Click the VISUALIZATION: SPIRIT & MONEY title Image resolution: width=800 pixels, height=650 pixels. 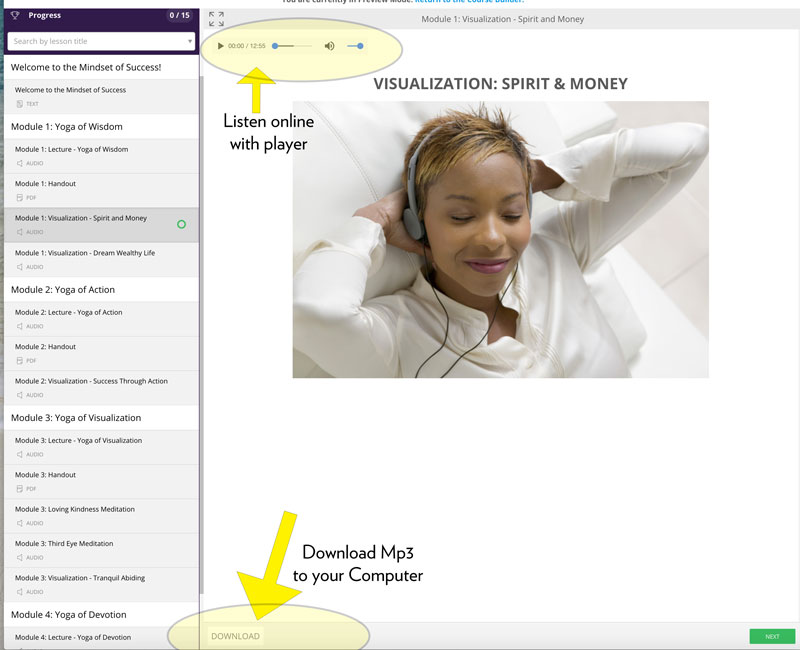[x=501, y=84]
